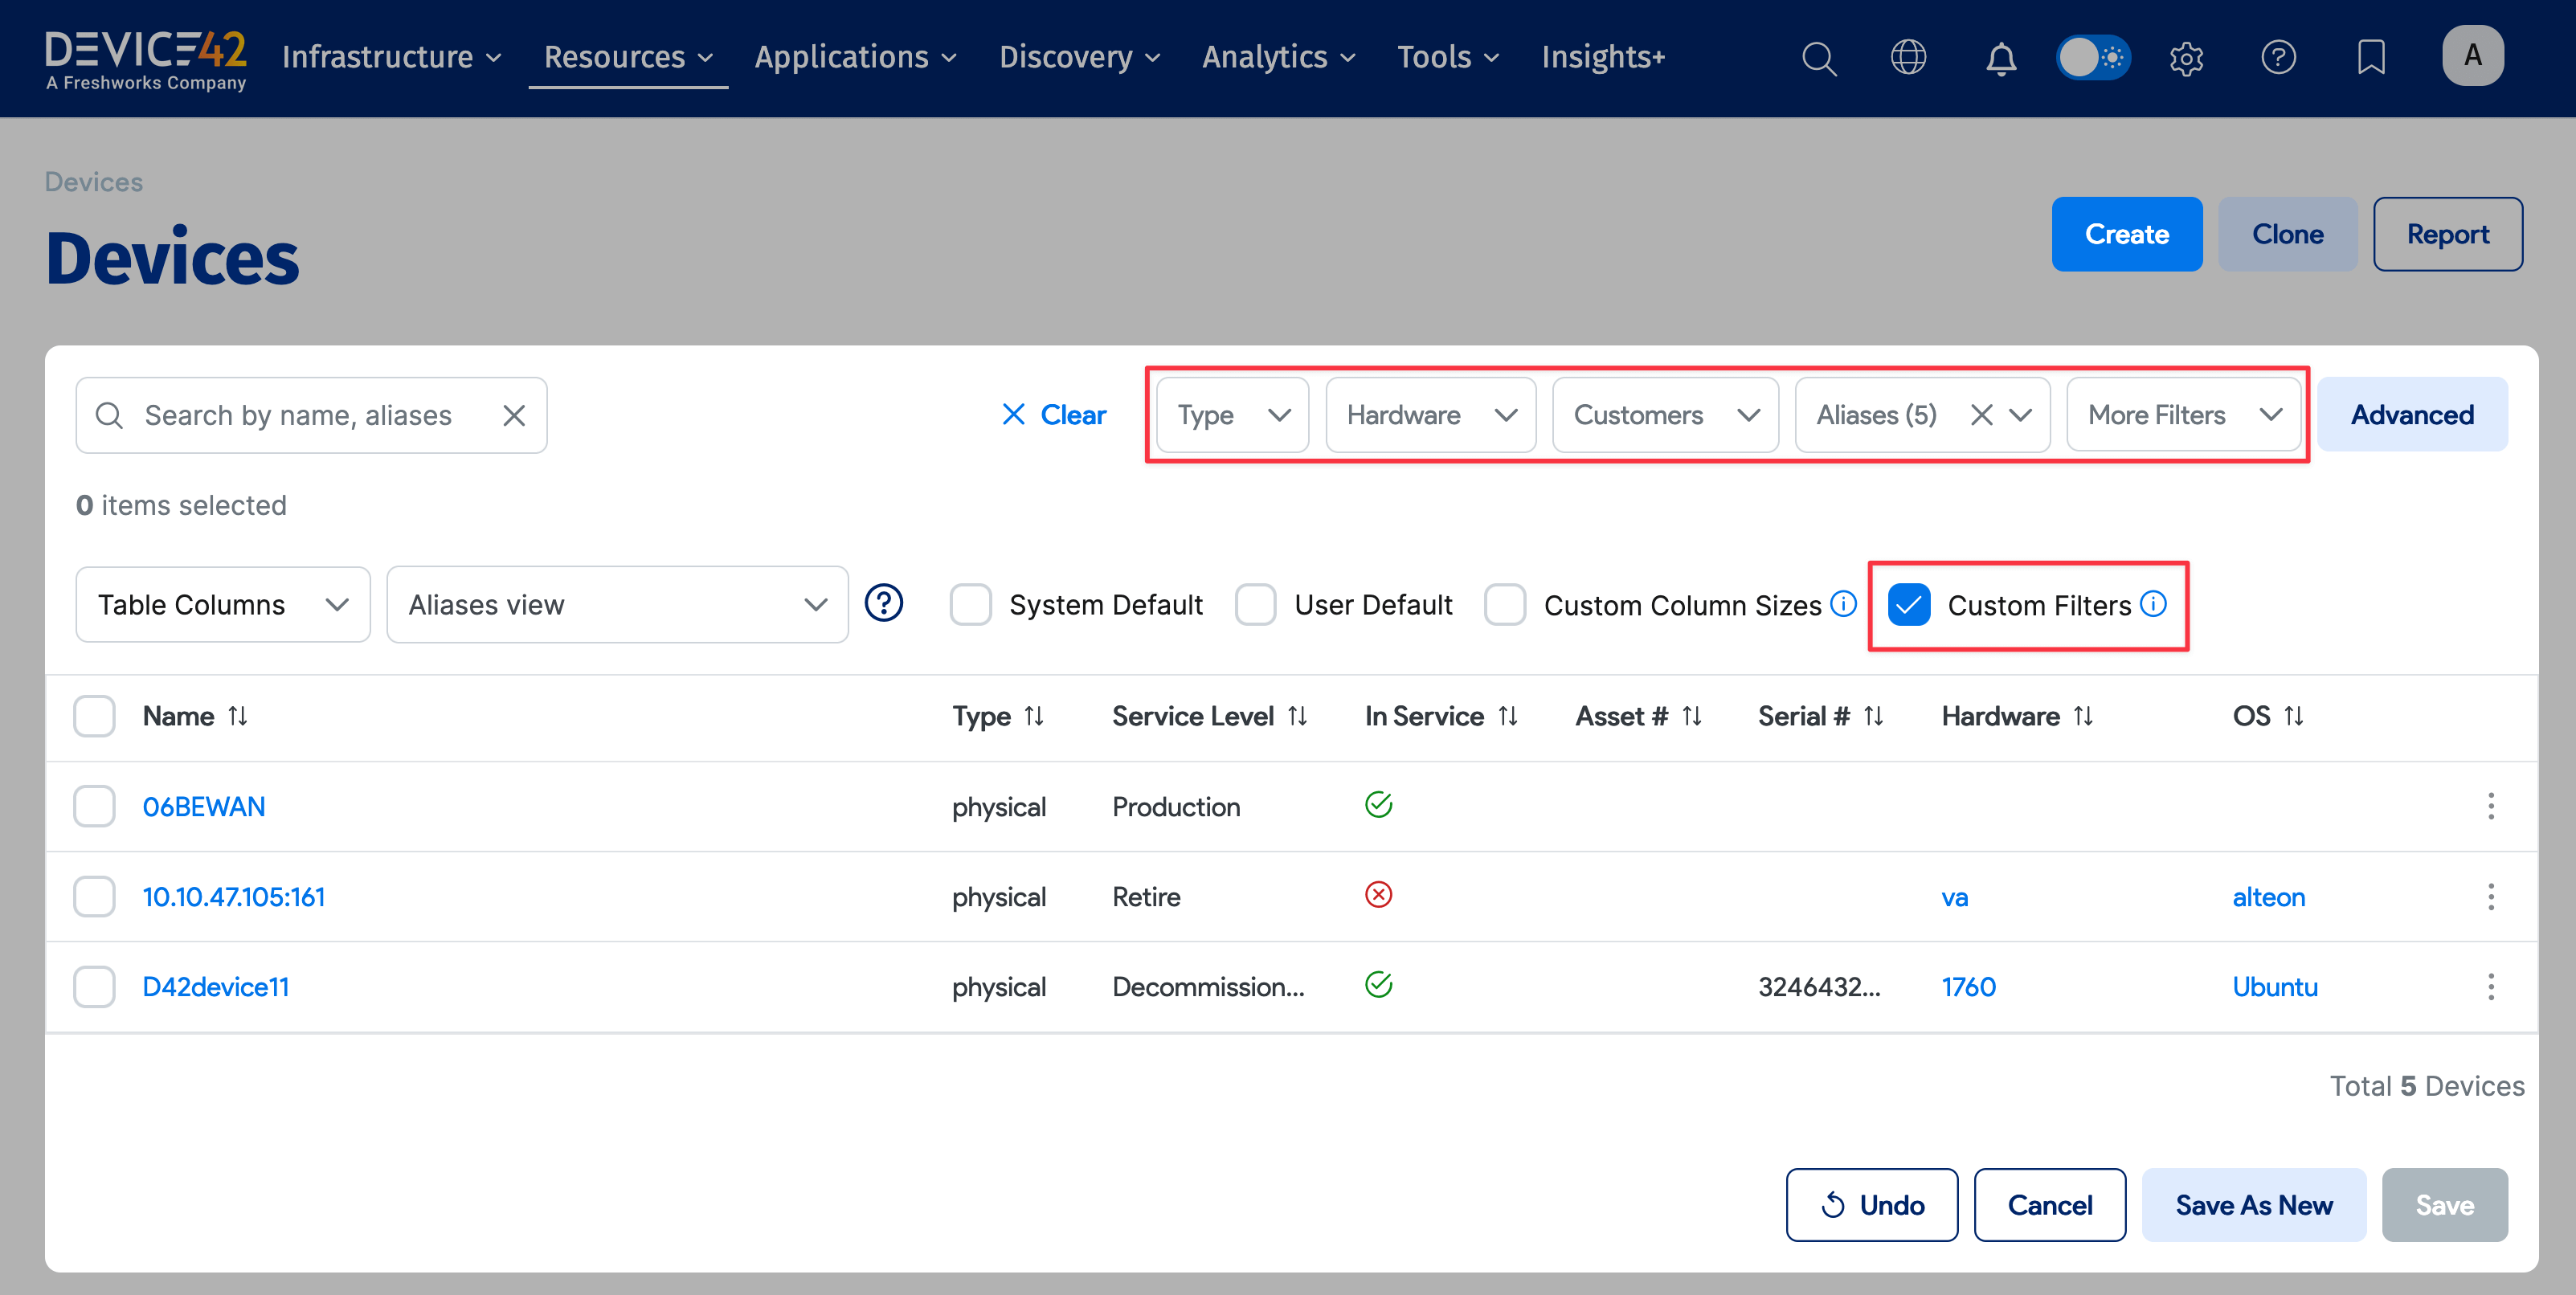Select the D42device11 row checkbox
Screen dimensions: 2576x1295
point(94,987)
